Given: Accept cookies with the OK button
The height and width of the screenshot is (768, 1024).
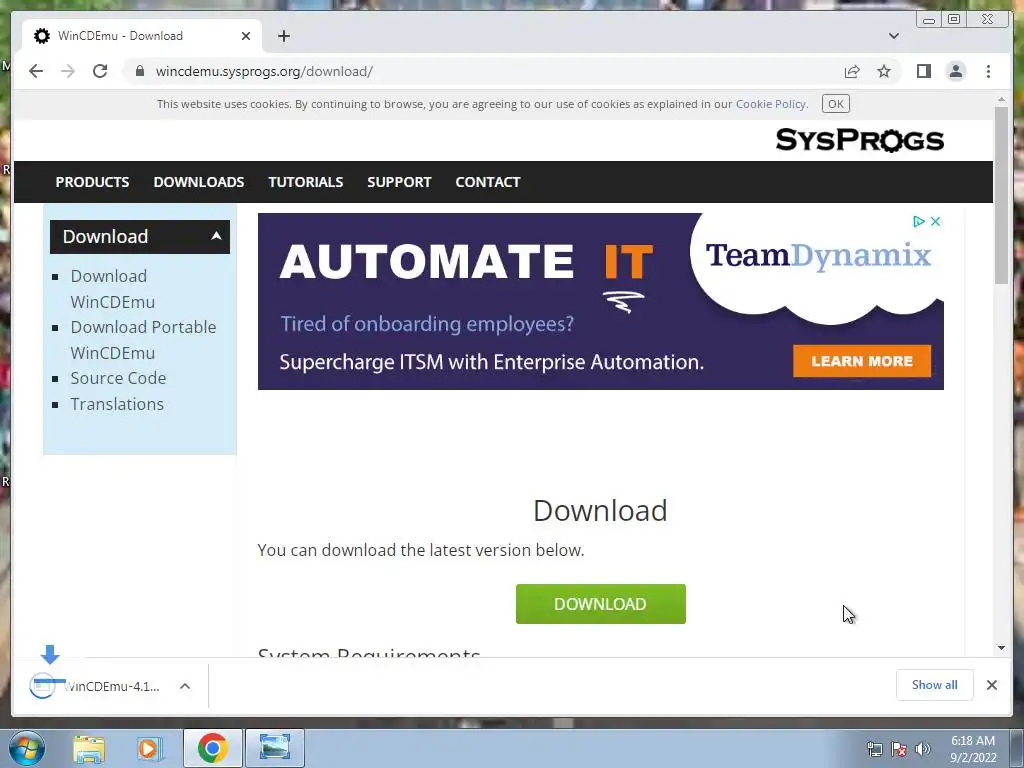Looking at the screenshot, I should (x=835, y=104).
